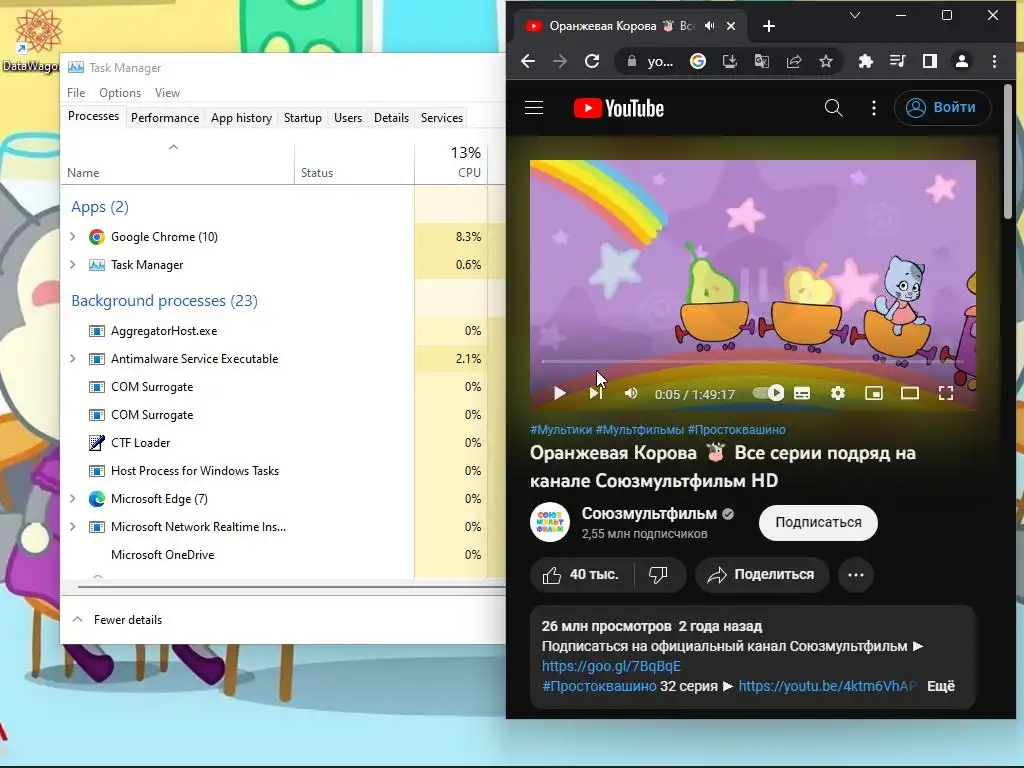
Task: Toggle subtitles in the video player
Action: tap(802, 393)
